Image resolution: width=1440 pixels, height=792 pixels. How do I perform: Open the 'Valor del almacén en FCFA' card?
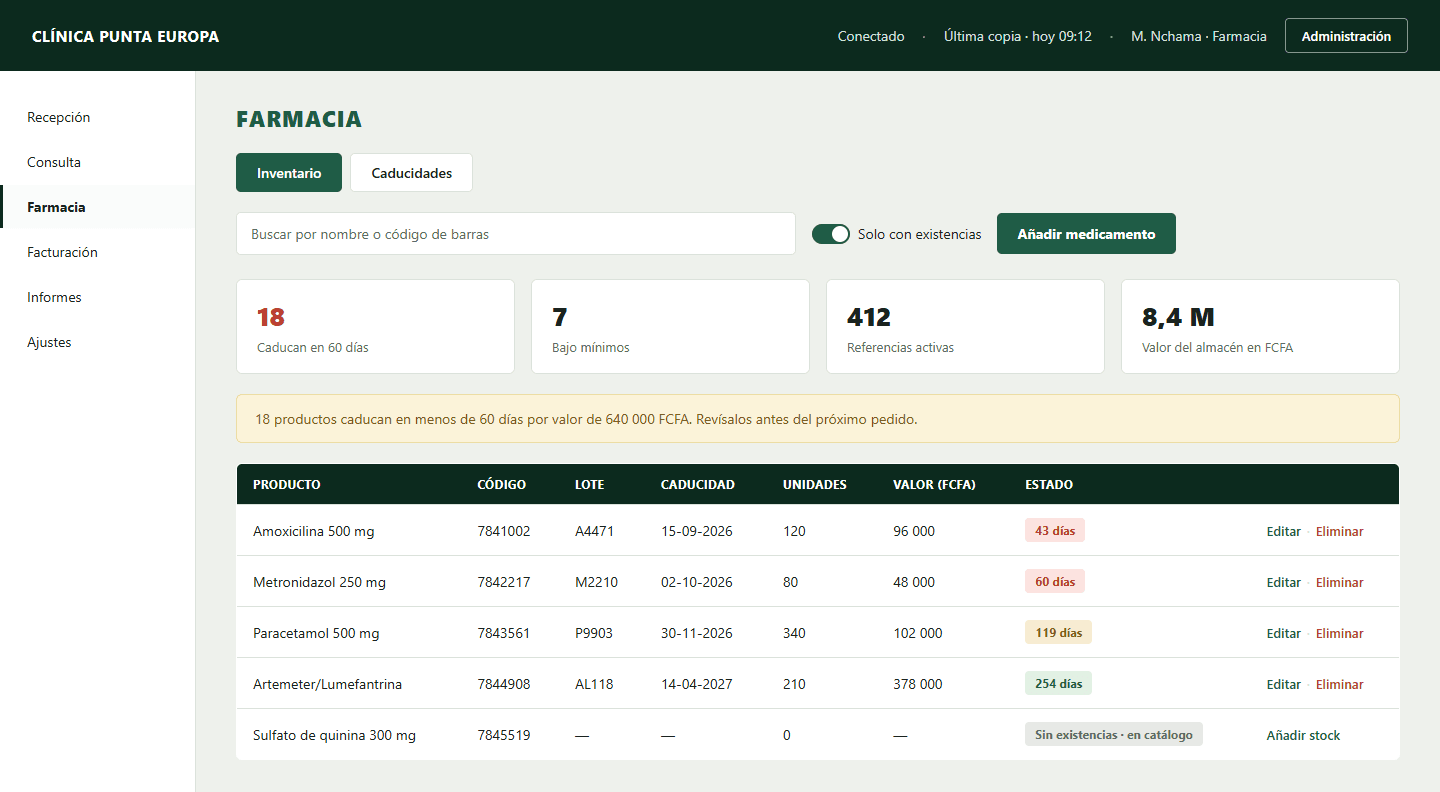click(1260, 326)
